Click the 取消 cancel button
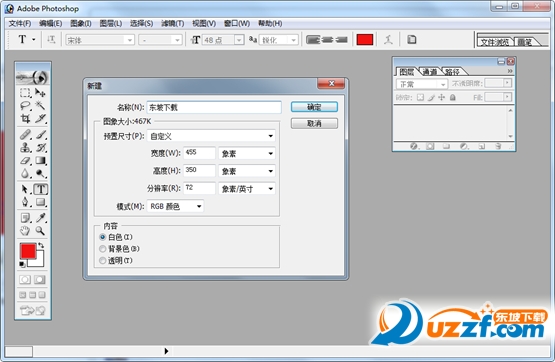The width and height of the screenshot is (555, 362). 314,123
